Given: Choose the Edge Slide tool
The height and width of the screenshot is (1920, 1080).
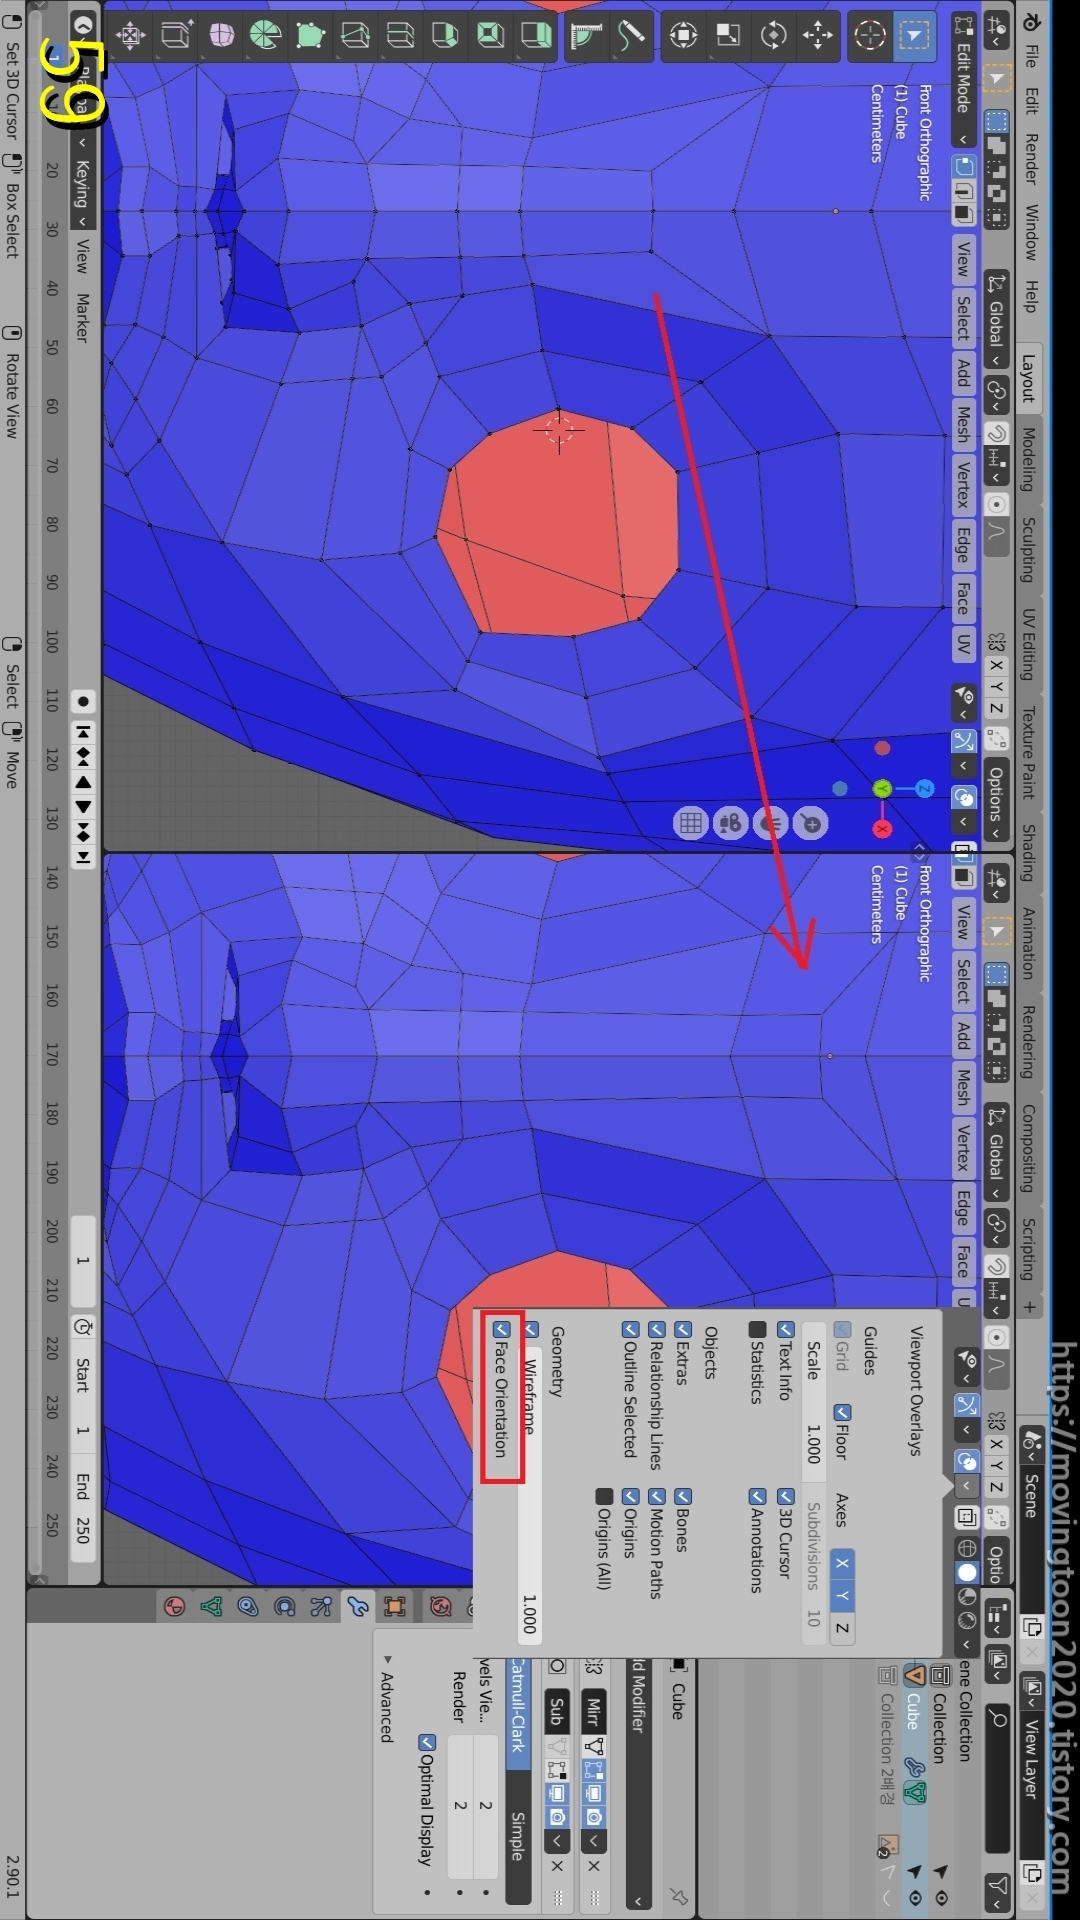Looking at the screenshot, I should [176, 35].
